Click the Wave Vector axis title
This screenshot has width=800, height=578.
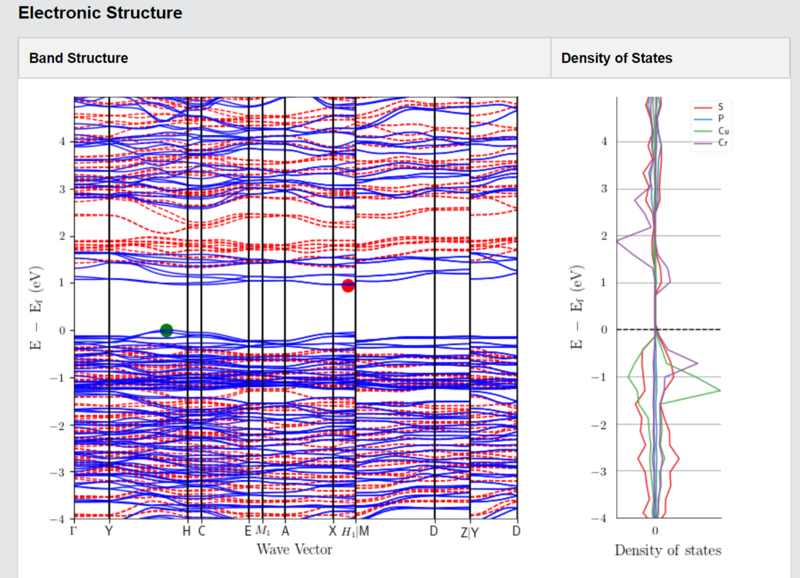click(294, 549)
